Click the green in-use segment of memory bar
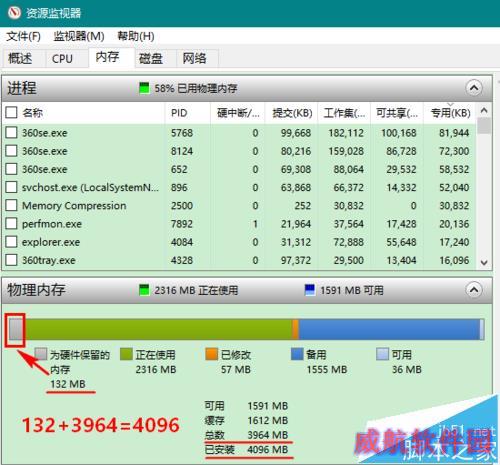 (158, 329)
